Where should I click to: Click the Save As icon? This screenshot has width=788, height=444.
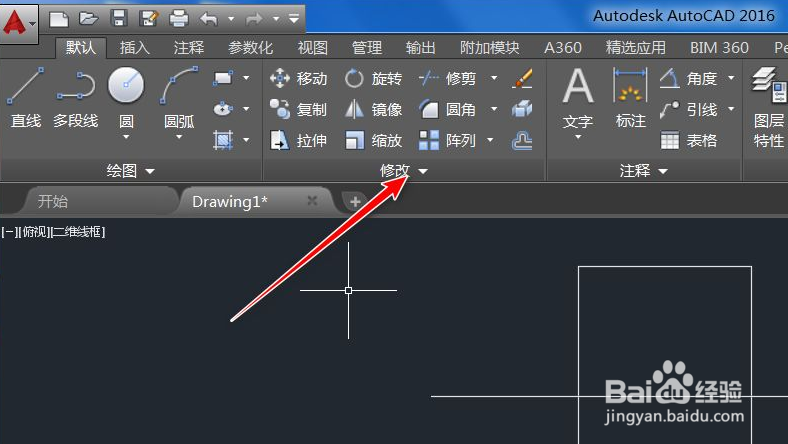point(149,20)
